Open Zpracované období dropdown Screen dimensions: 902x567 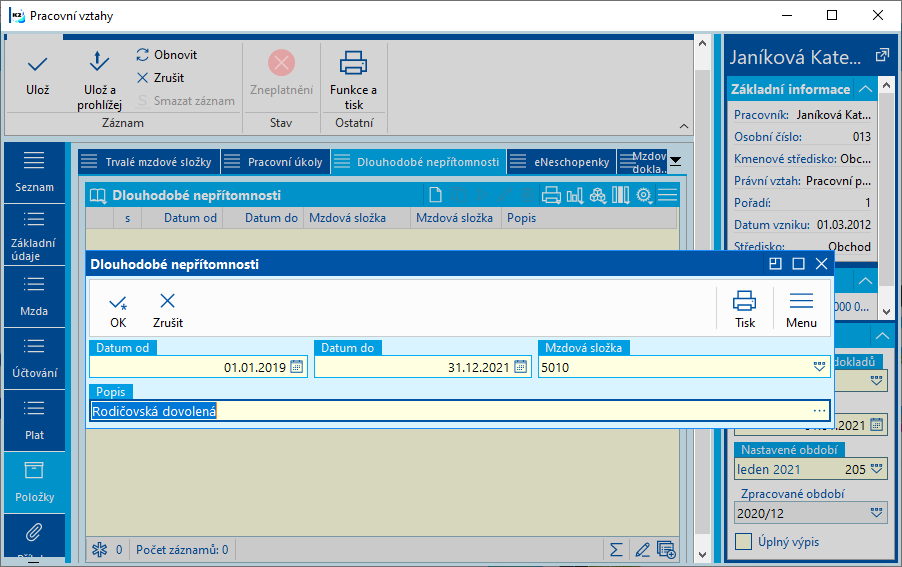coord(877,513)
